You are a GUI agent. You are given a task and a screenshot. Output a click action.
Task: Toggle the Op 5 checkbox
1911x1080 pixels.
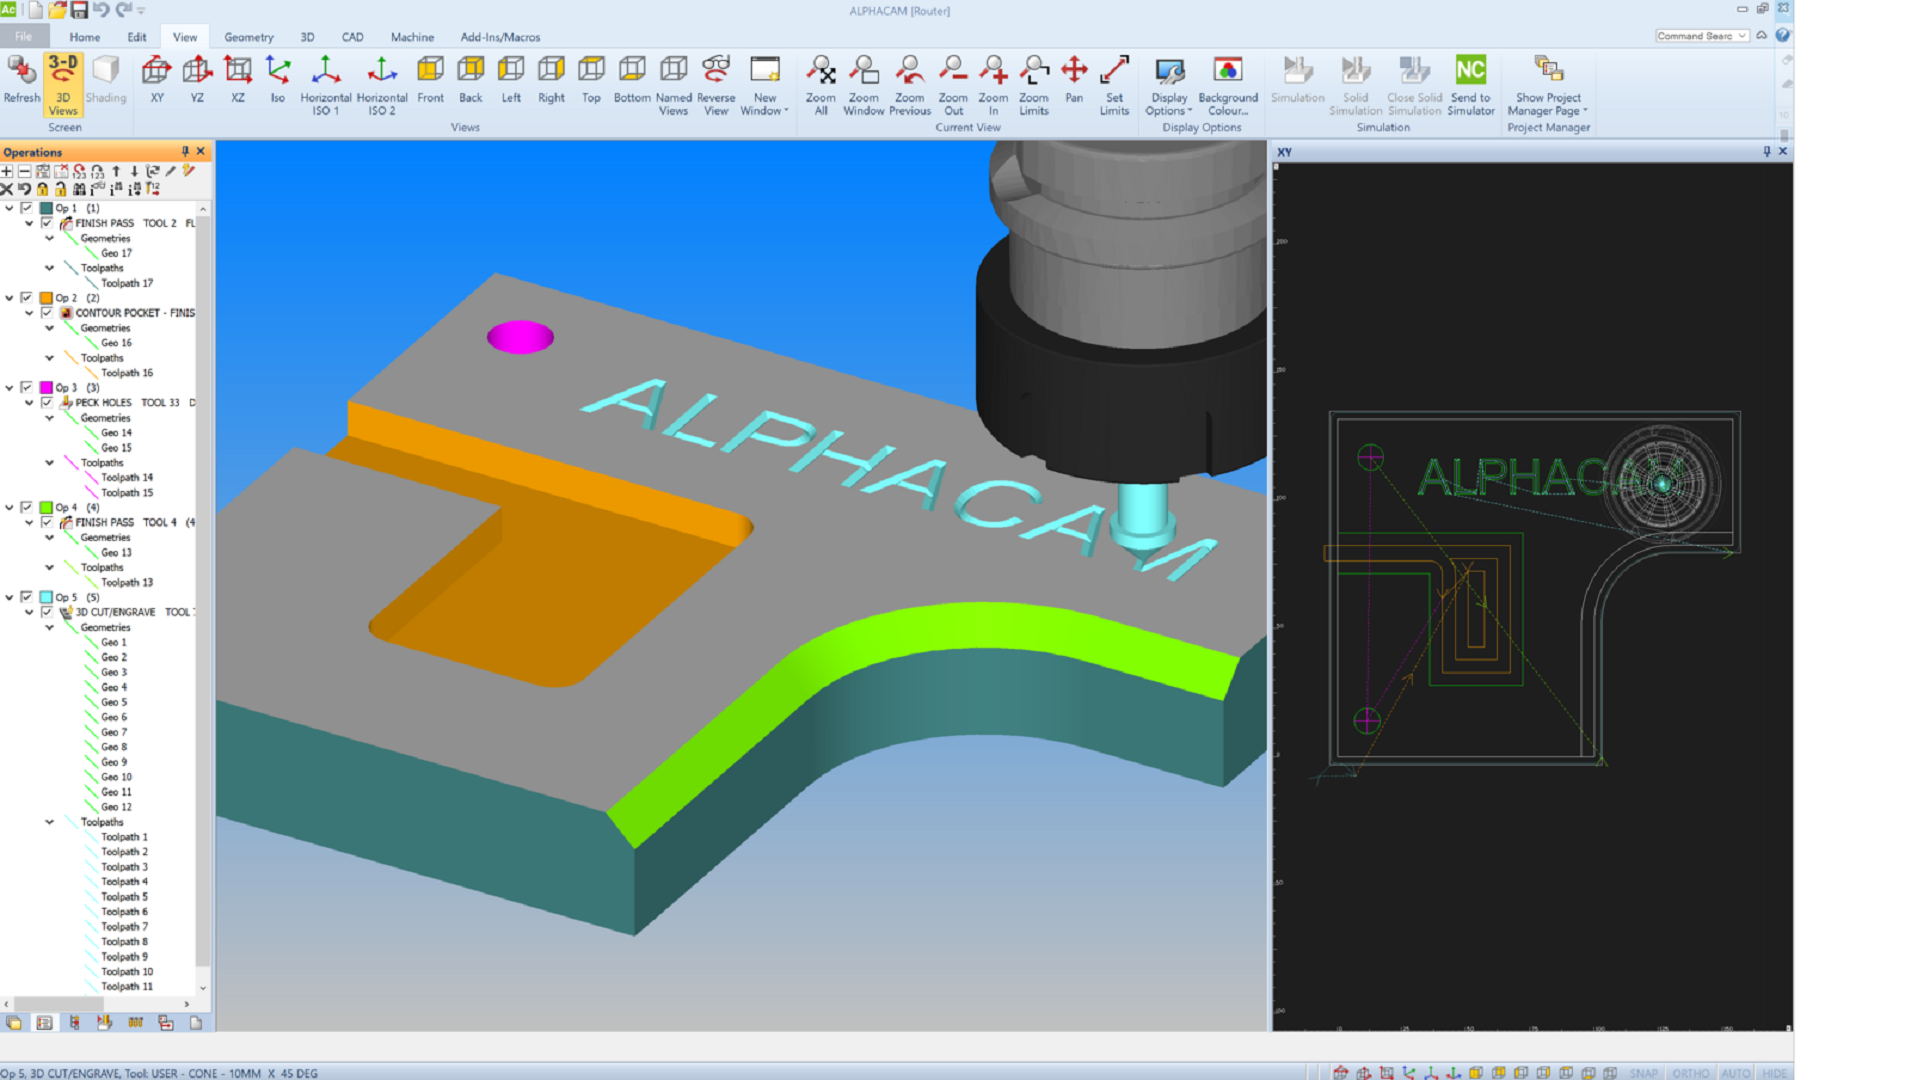coord(27,597)
